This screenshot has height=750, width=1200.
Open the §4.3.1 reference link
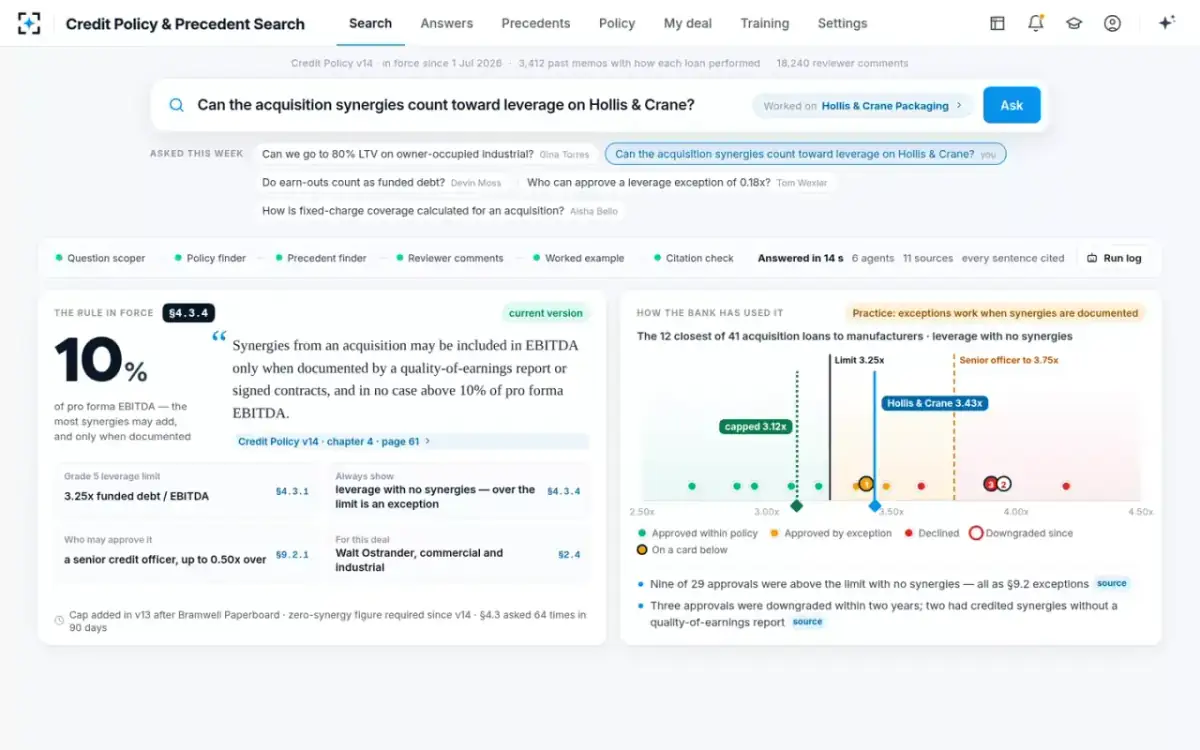click(x=292, y=491)
